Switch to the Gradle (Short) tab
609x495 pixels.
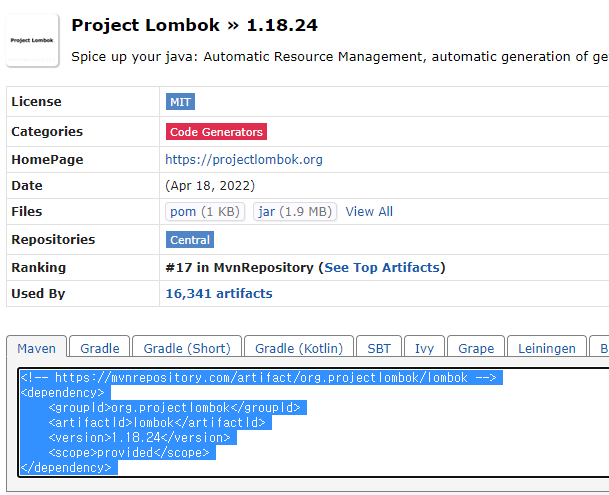[x=187, y=347]
